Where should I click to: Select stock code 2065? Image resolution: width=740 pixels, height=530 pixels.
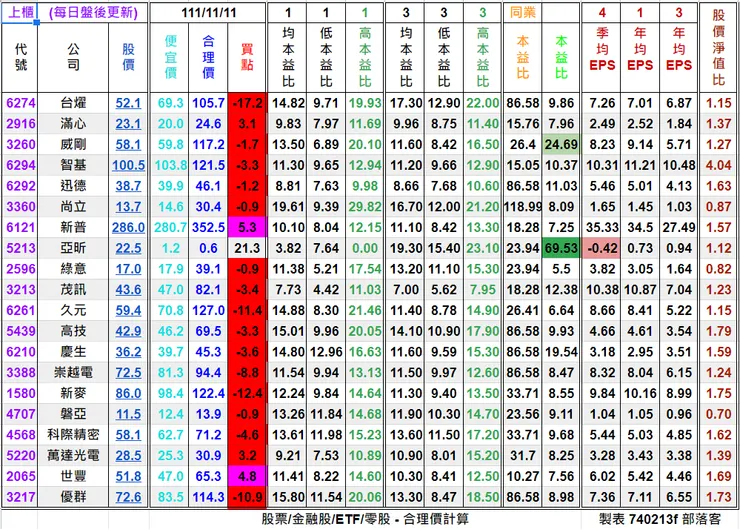coord(21,476)
